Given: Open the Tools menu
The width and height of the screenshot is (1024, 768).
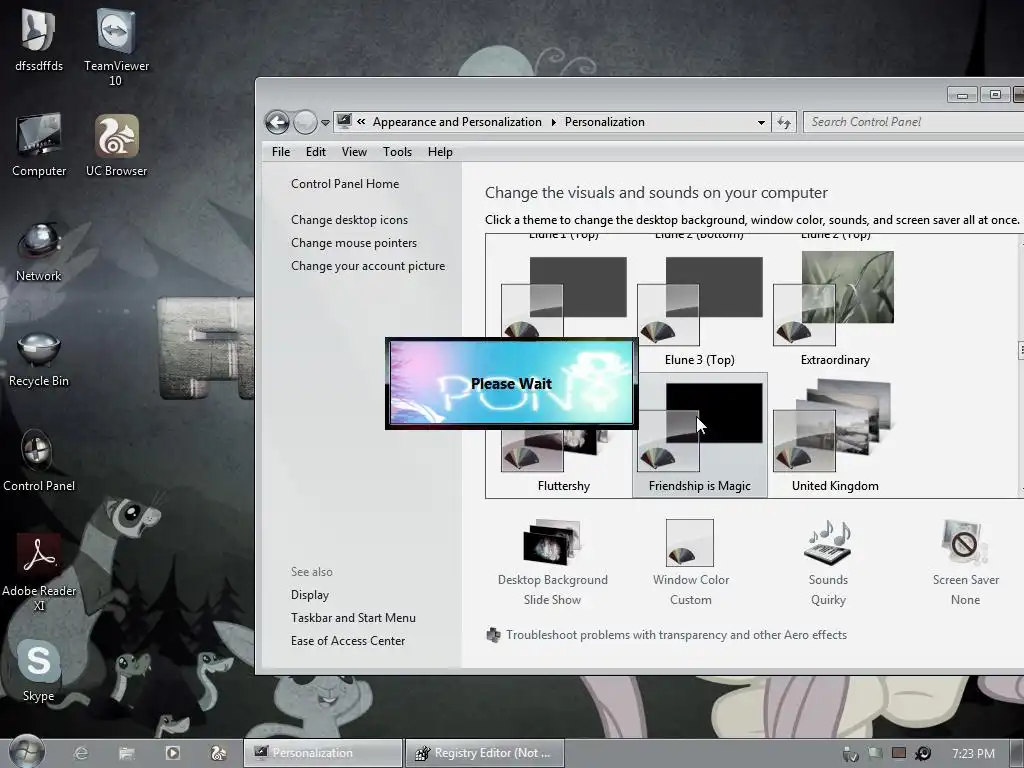Looking at the screenshot, I should (x=397, y=152).
